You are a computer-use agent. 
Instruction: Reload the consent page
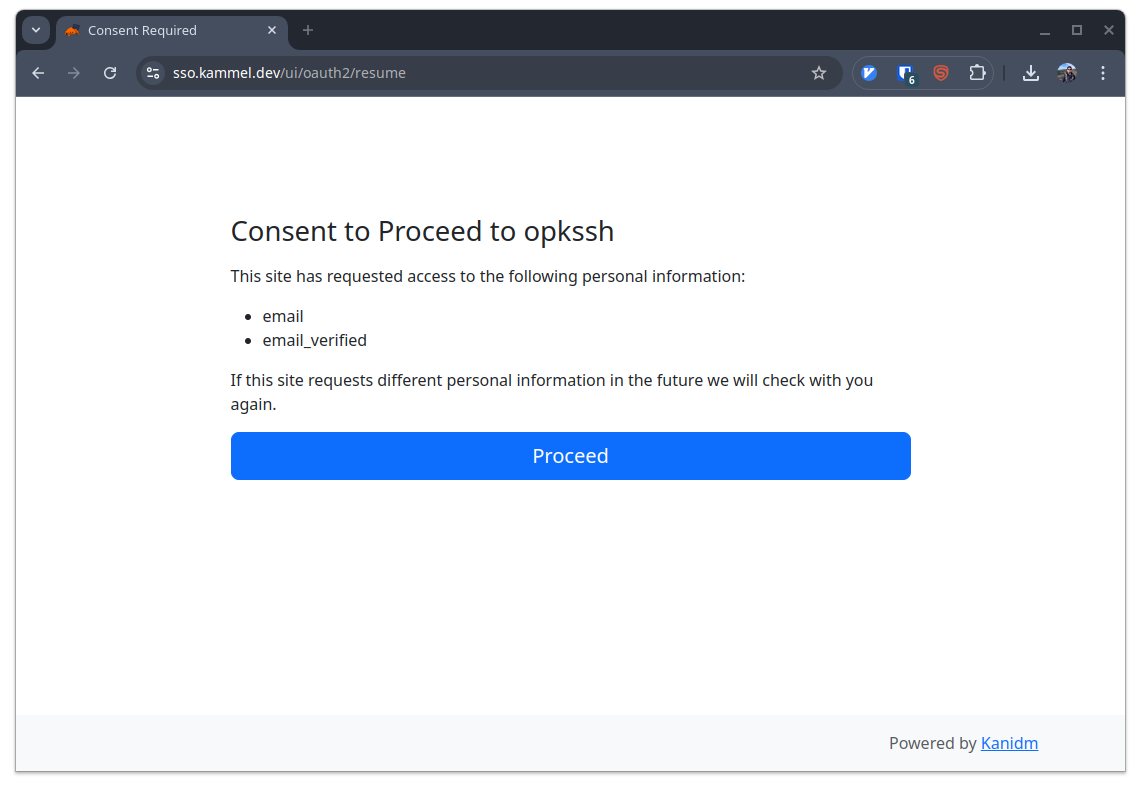pos(110,73)
